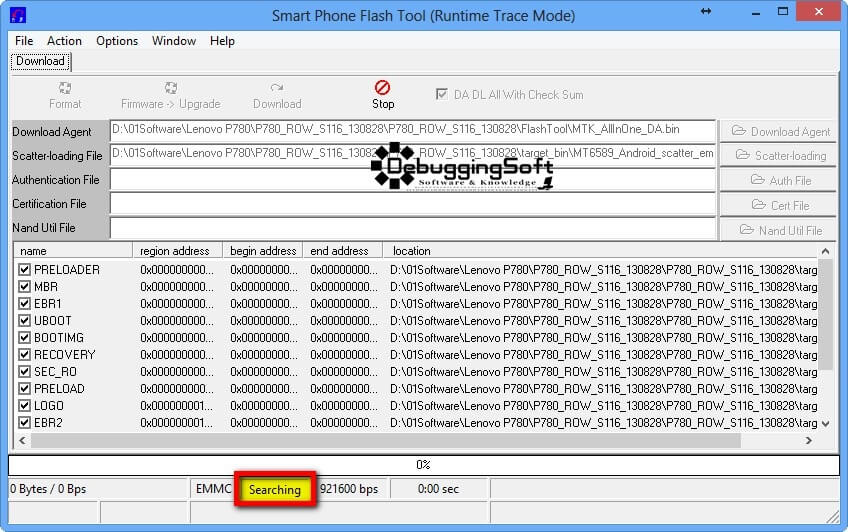Uncheck the BOOTIMG partition checkbox
848x532 pixels.
coord(24,337)
